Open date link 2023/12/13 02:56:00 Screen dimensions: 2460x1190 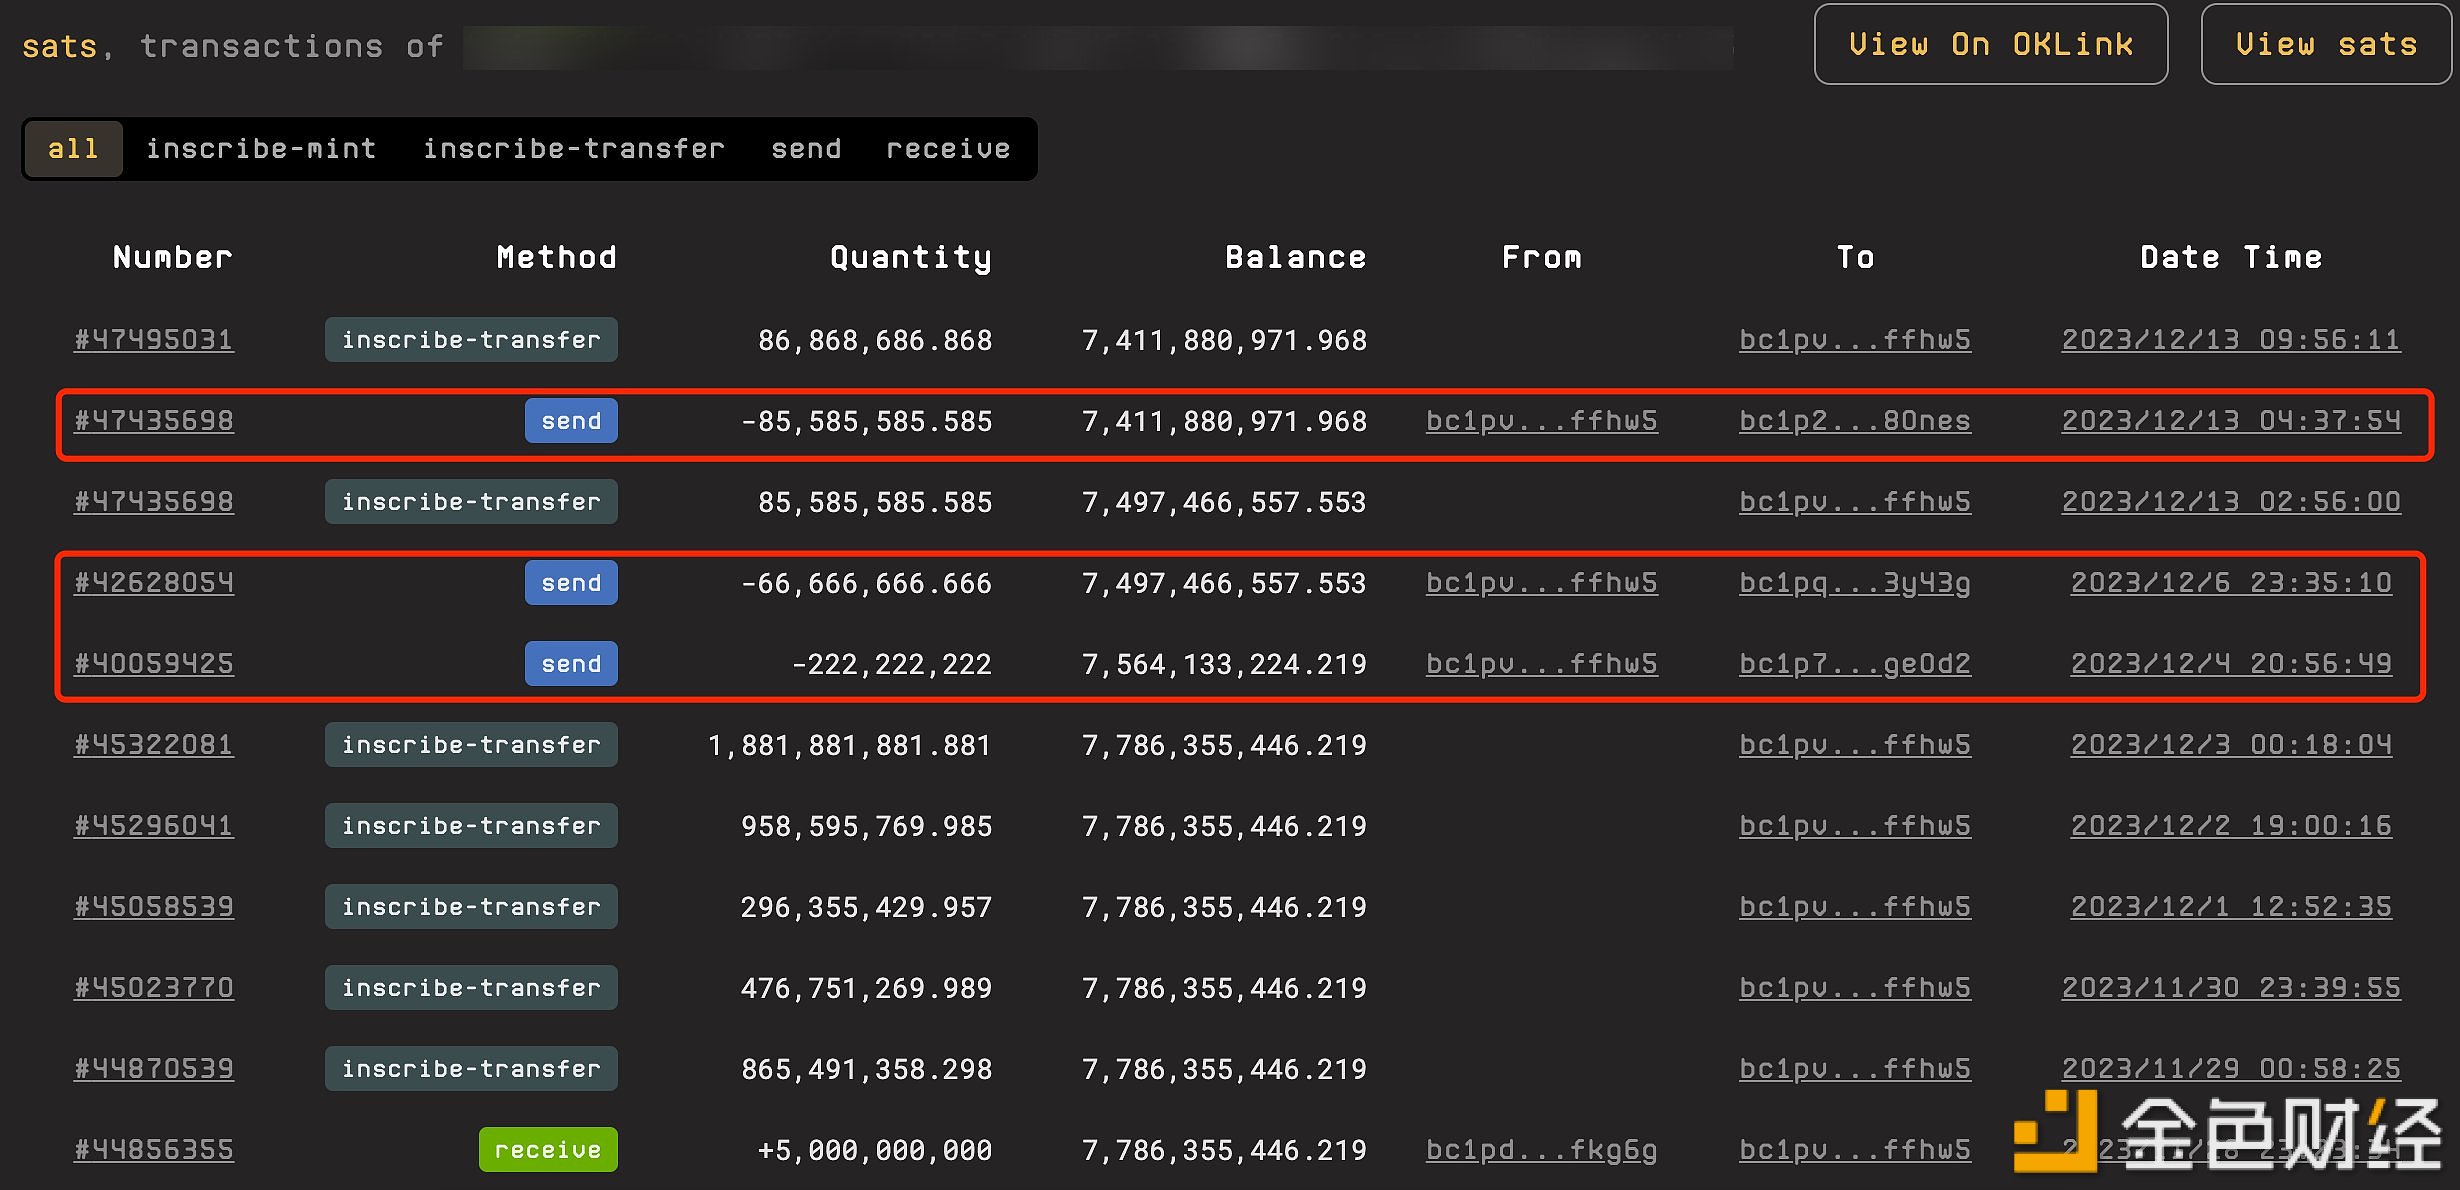(2231, 502)
